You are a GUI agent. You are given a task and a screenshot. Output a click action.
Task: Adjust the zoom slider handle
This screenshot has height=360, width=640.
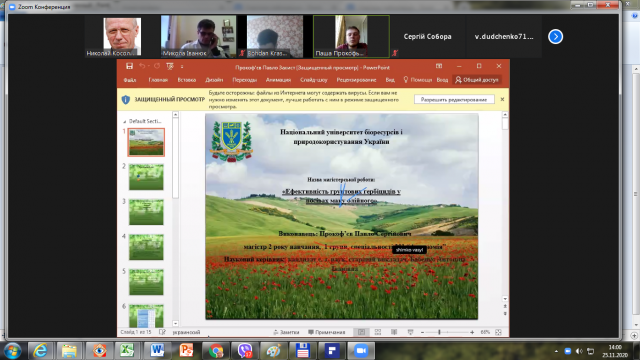pos(439,332)
